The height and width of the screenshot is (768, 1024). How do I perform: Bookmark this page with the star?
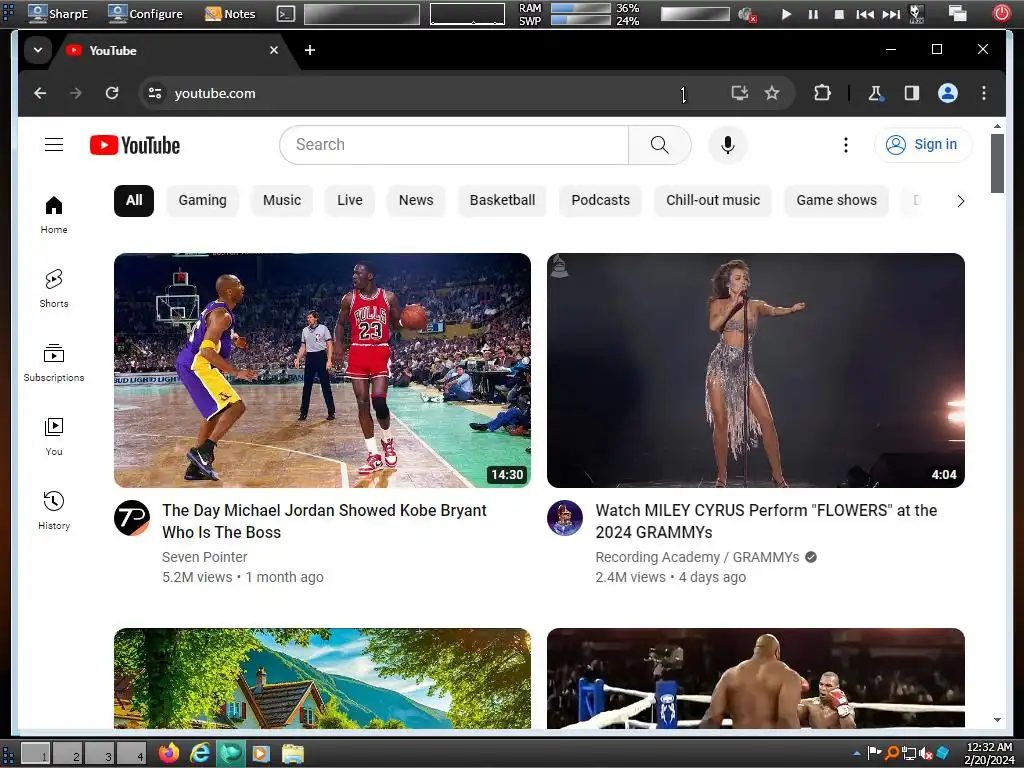(x=772, y=93)
